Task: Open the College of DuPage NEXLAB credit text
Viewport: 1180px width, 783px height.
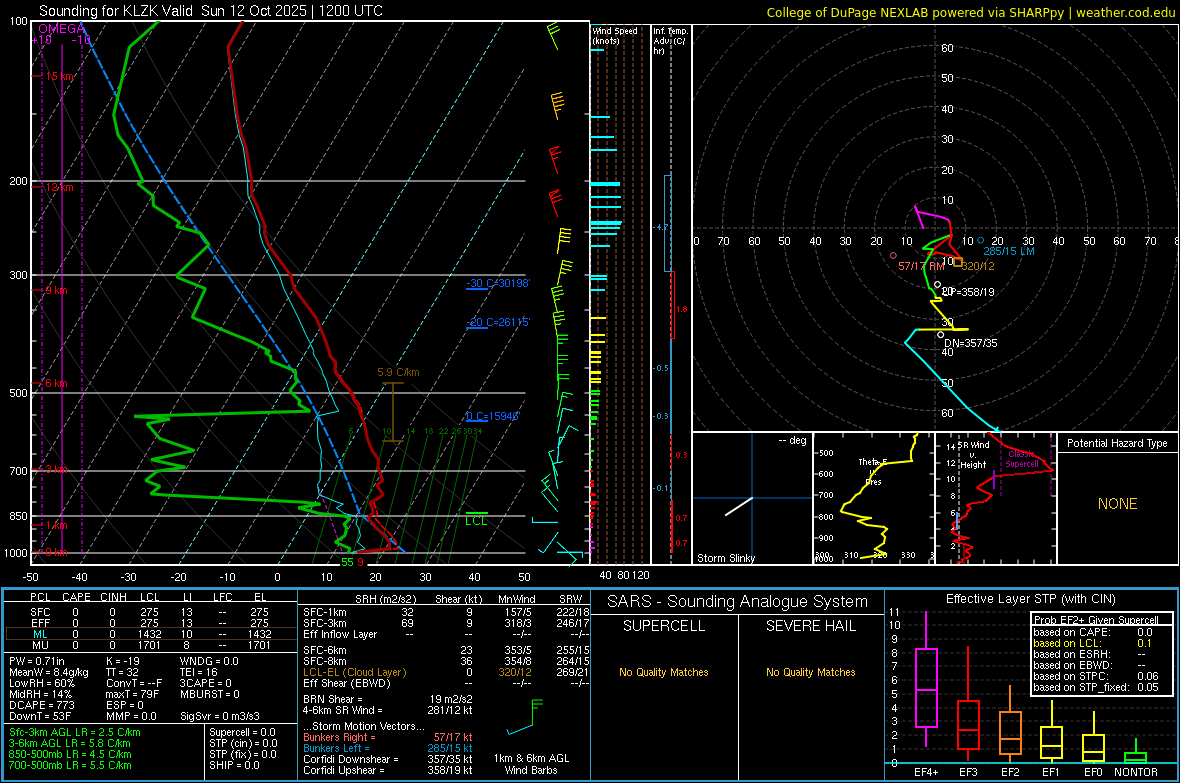Action: 971,12
